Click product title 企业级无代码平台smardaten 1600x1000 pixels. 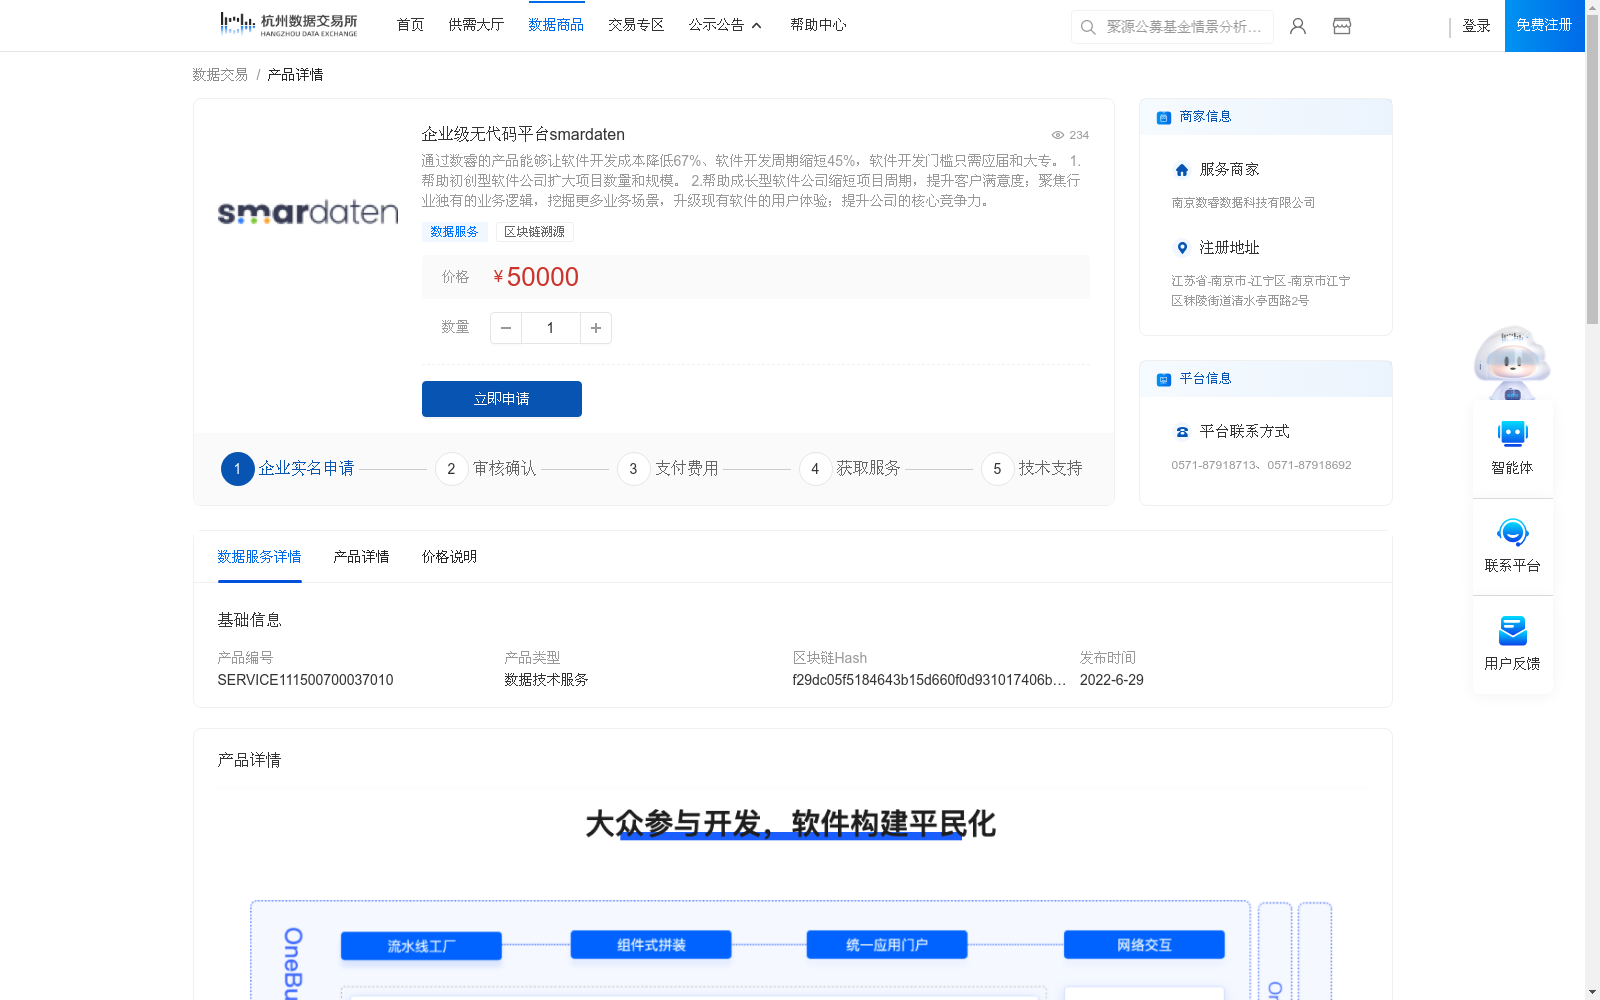(523, 135)
